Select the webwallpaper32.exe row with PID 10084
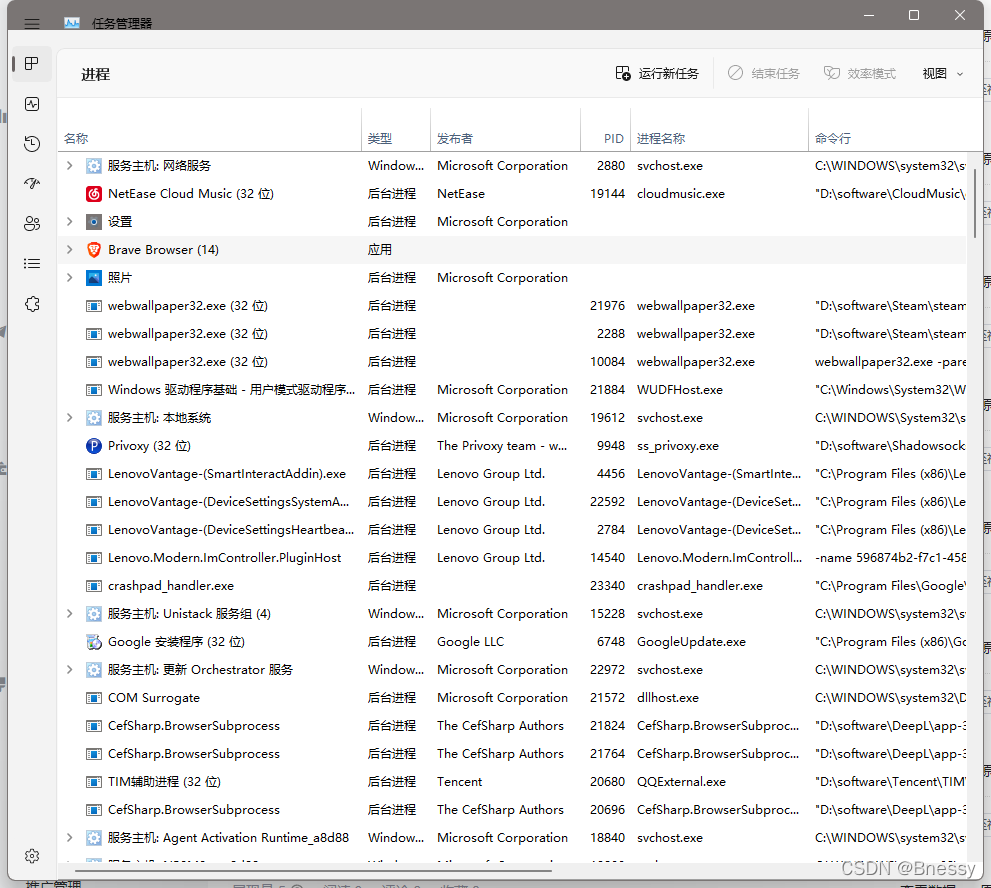991x888 pixels. click(x=512, y=362)
